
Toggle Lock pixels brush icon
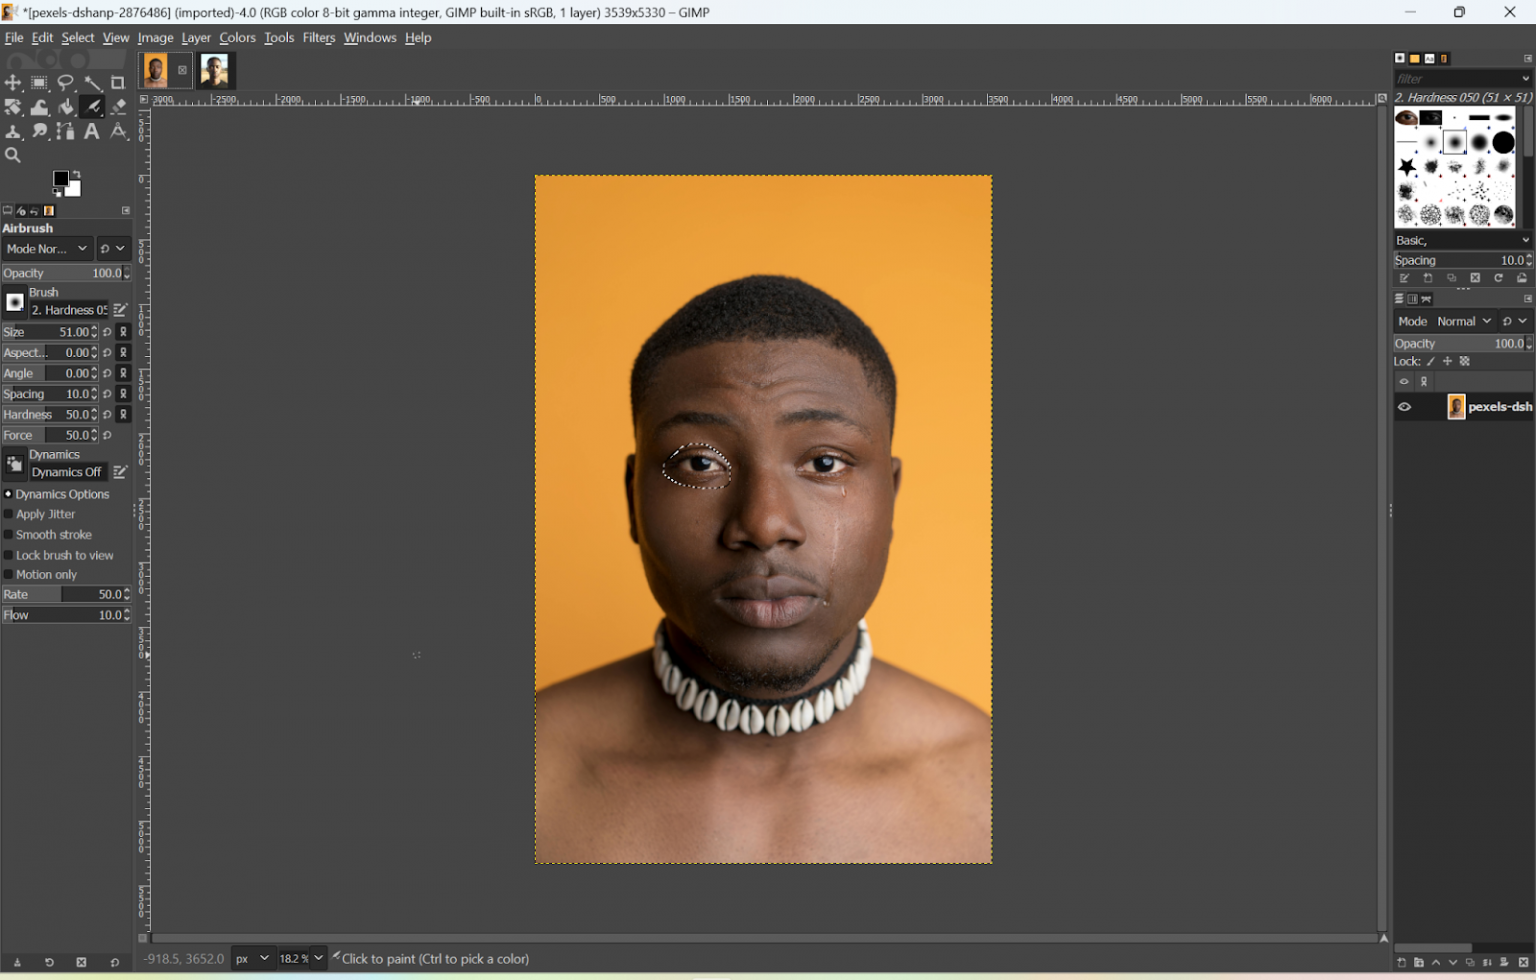(x=1431, y=362)
